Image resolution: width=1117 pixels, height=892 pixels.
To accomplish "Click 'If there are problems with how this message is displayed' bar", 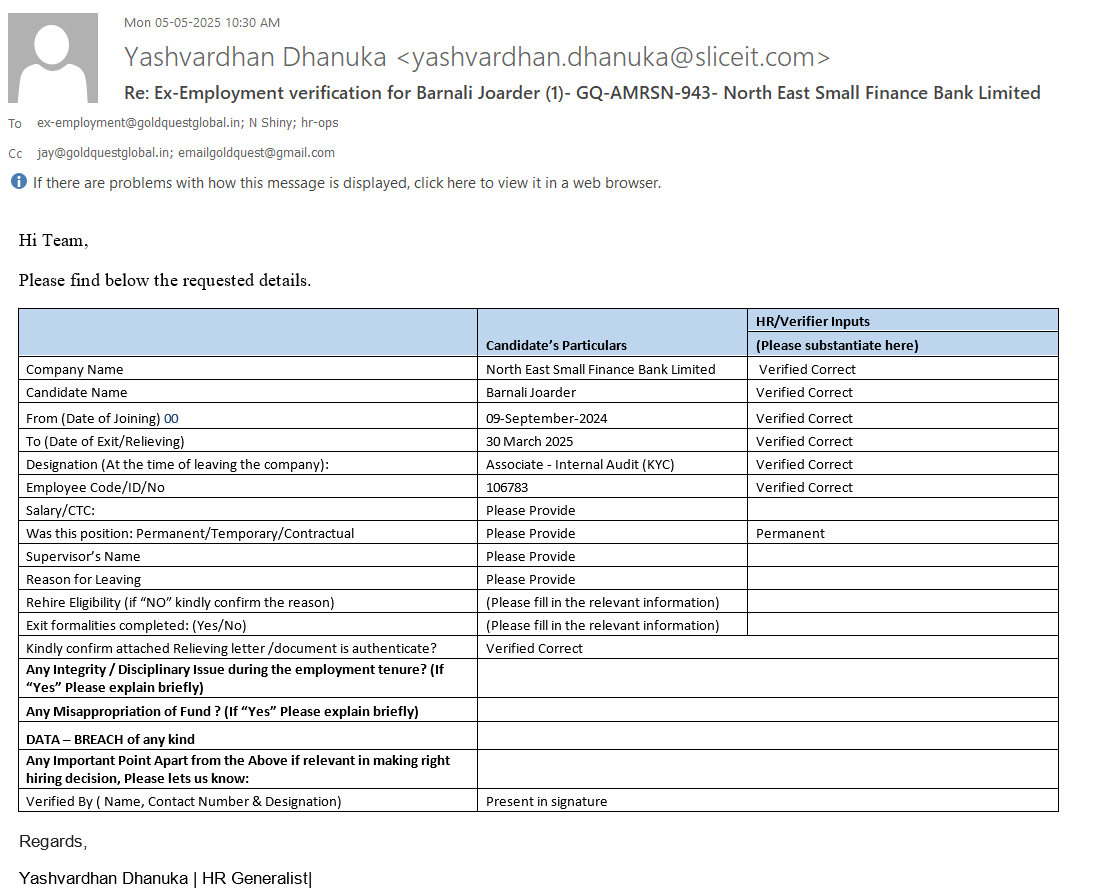I will 347,183.
